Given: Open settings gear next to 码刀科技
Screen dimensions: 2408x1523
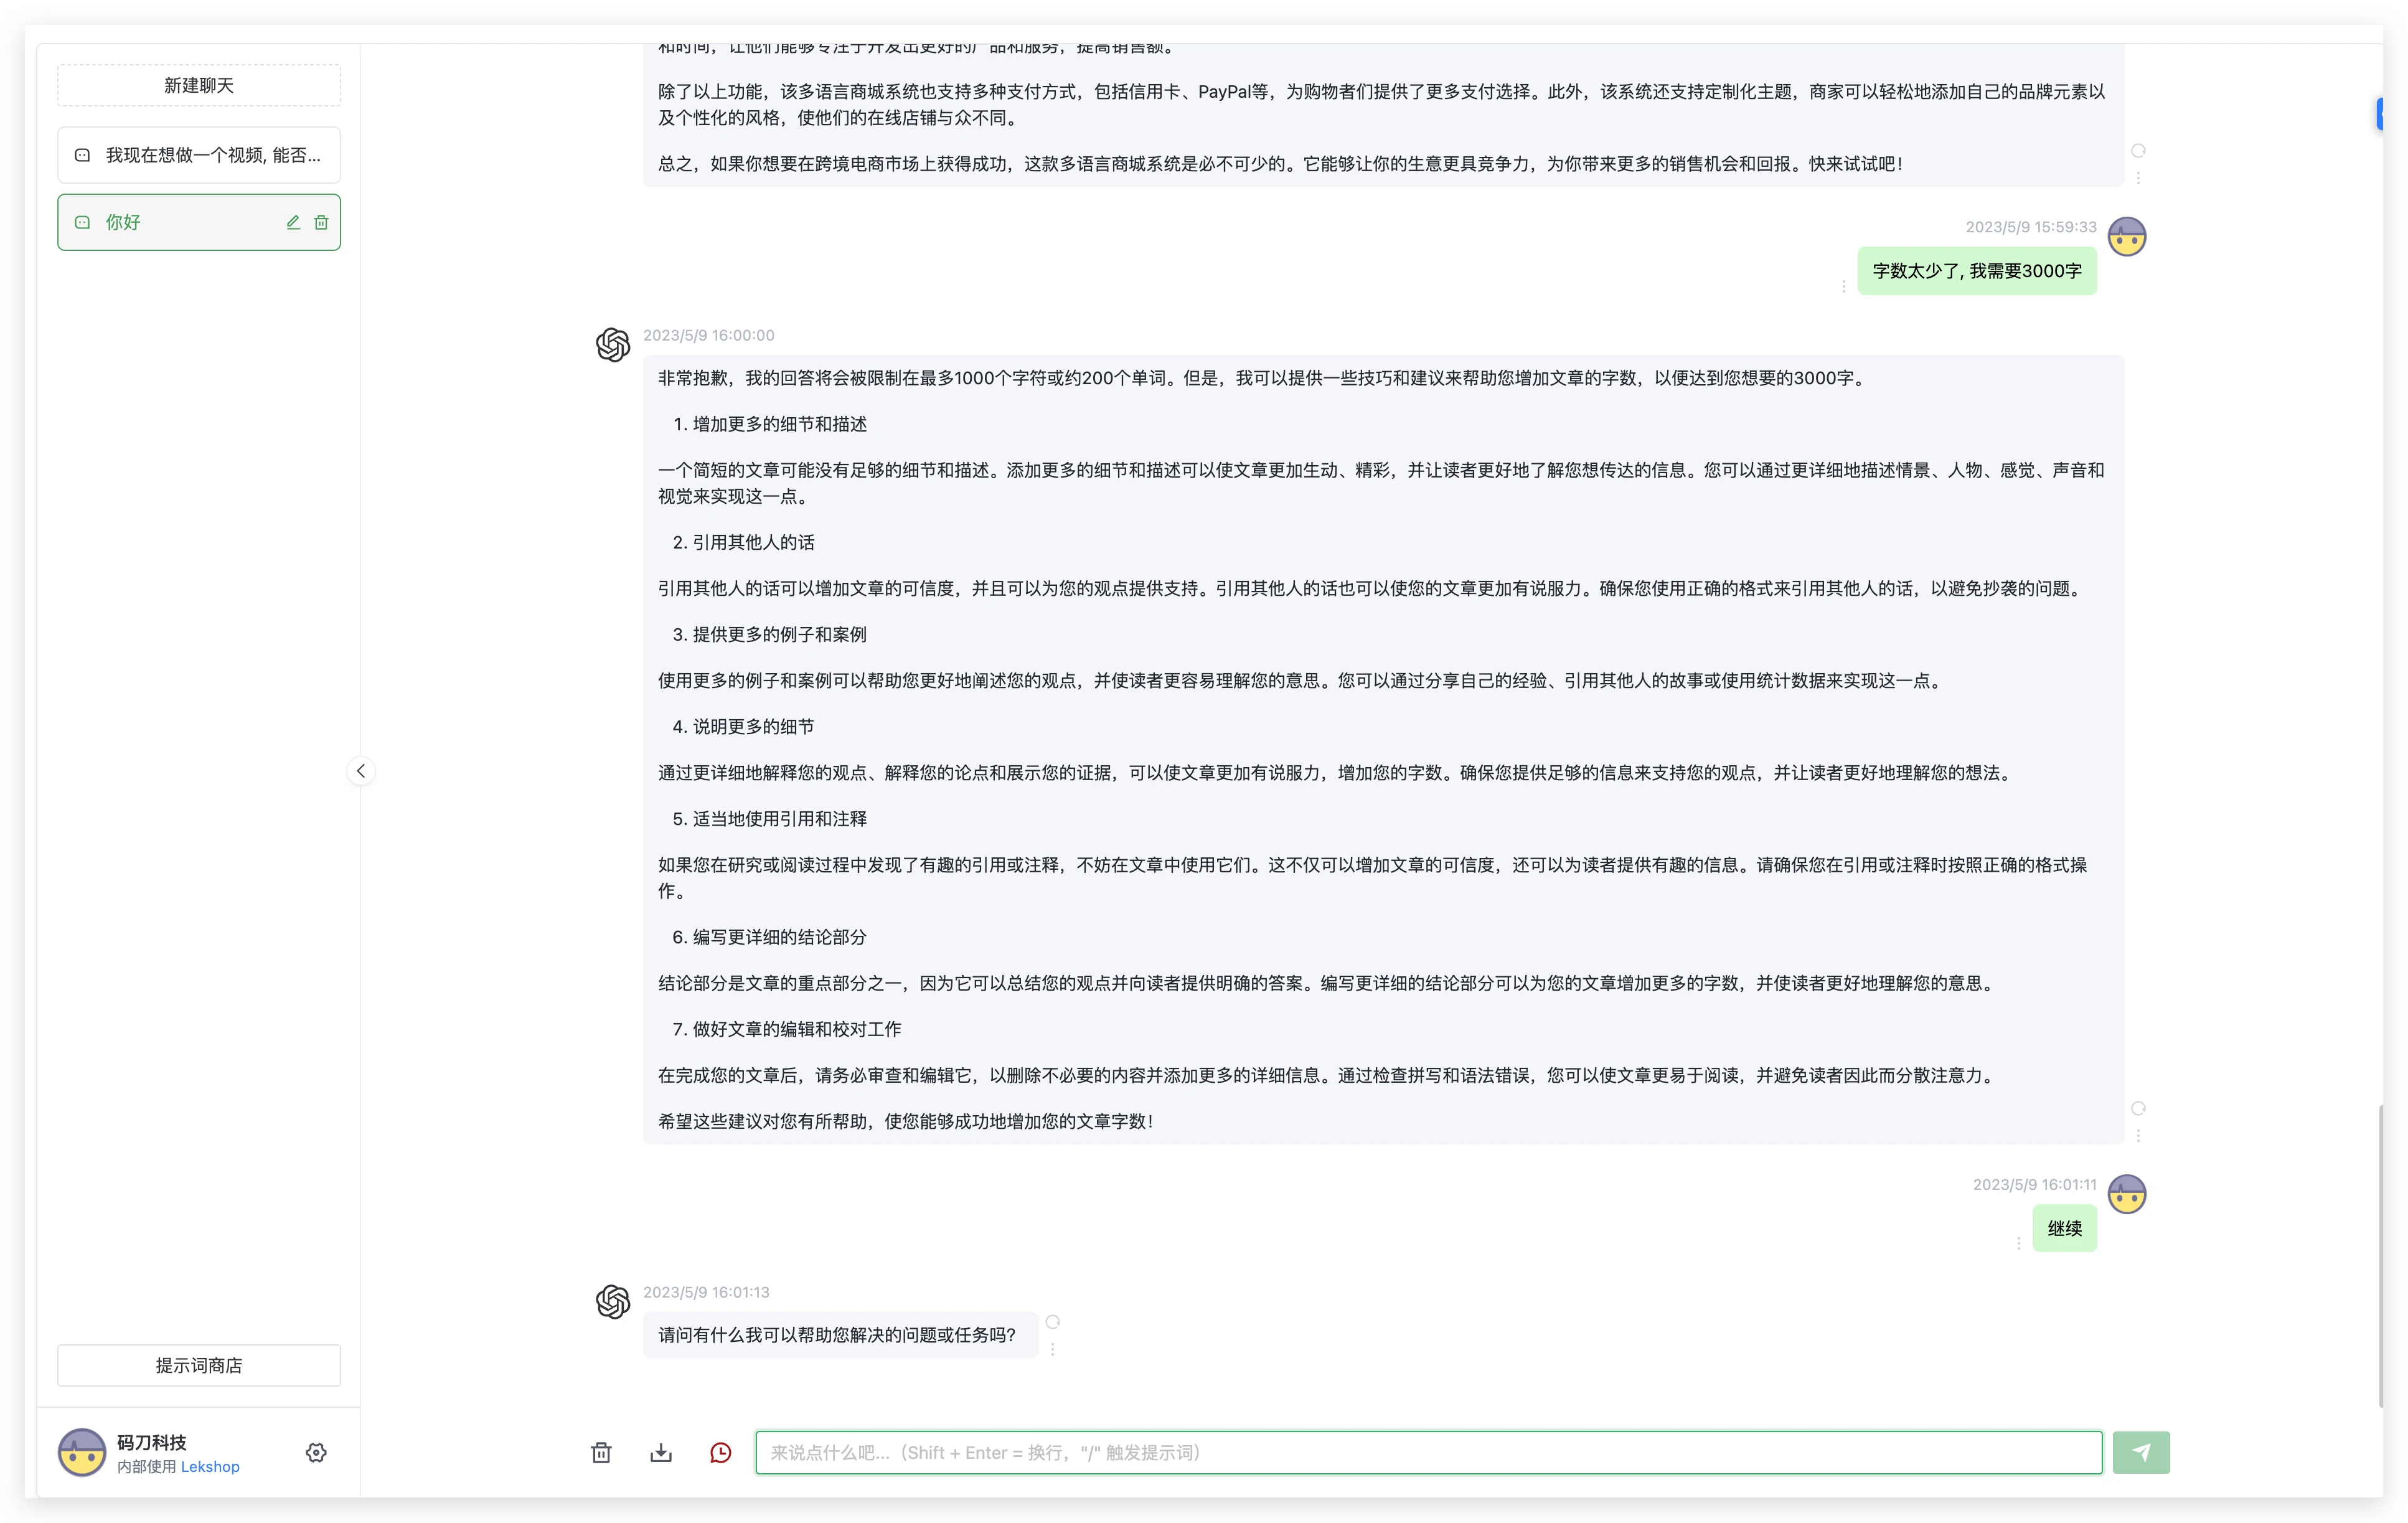Looking at the screenshot, I should (x=316, y=1452).
